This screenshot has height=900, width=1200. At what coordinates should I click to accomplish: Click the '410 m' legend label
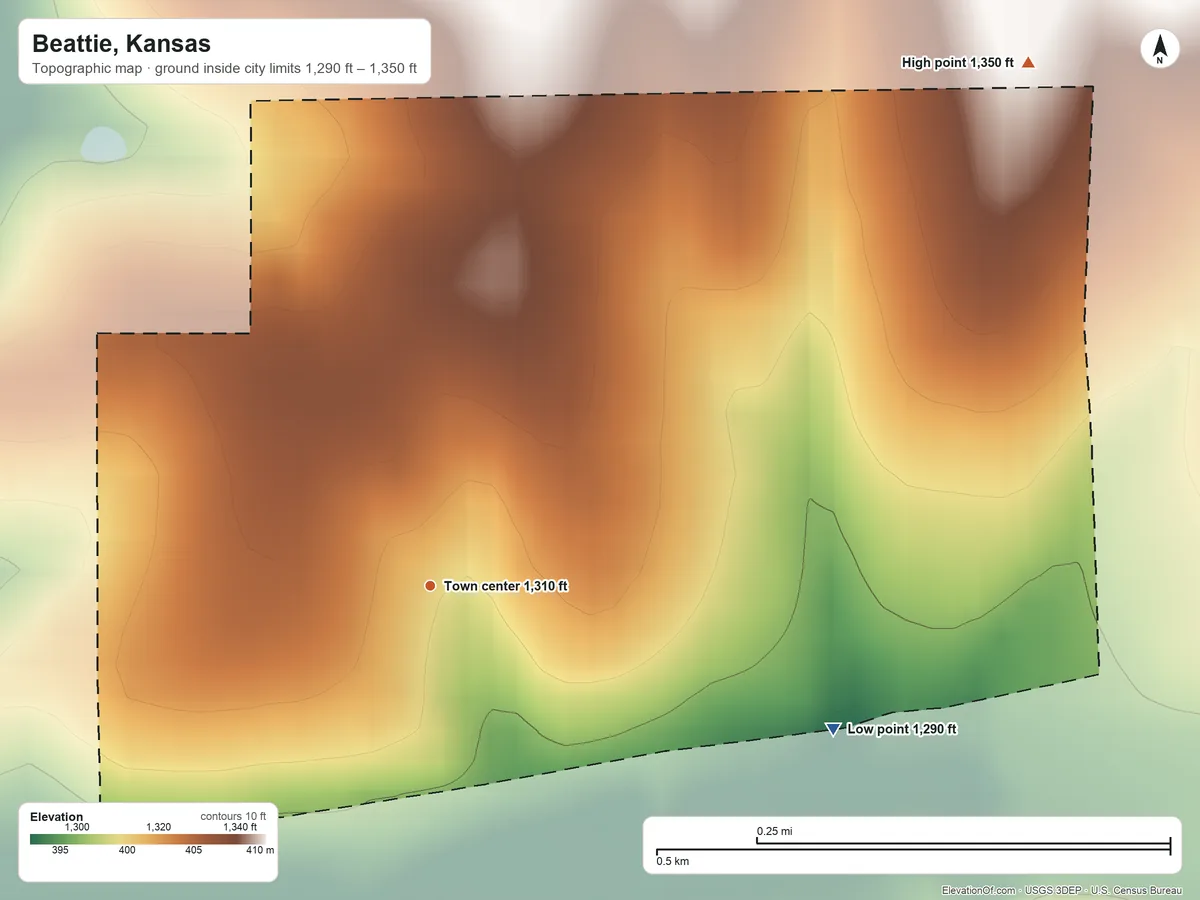[x=261, y=850]
